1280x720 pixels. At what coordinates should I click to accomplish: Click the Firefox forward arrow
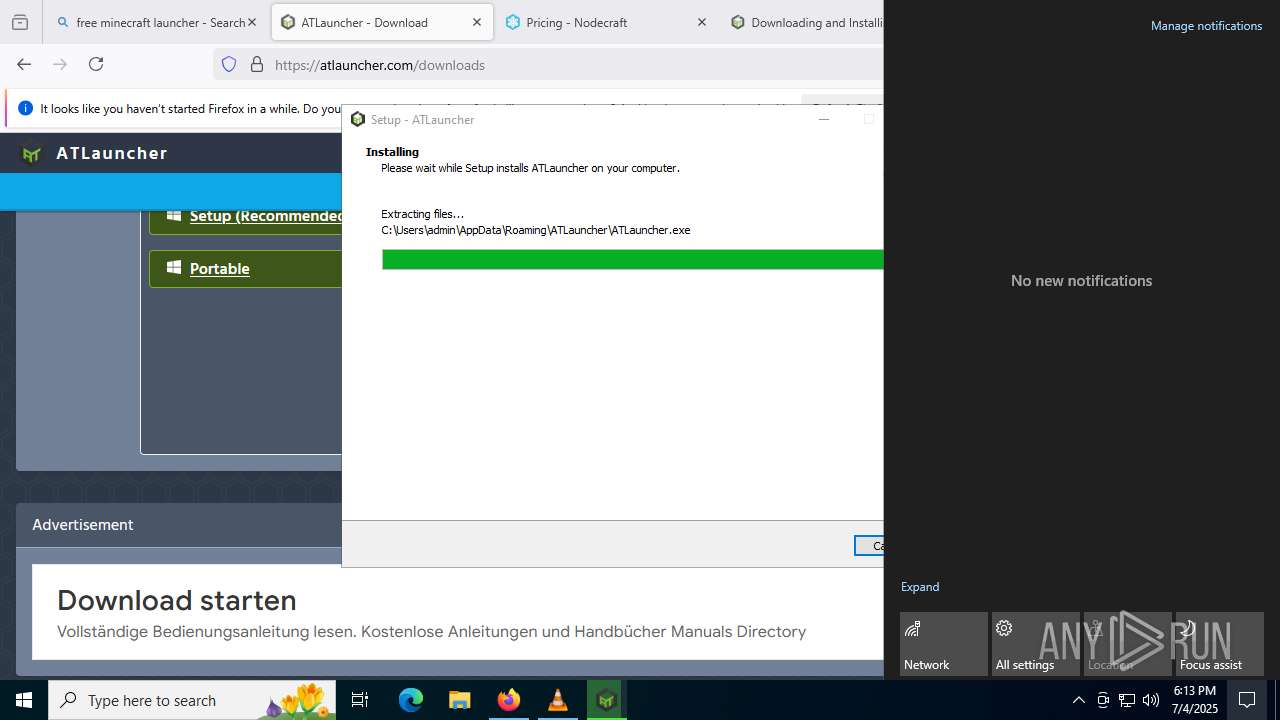[60, 64]
